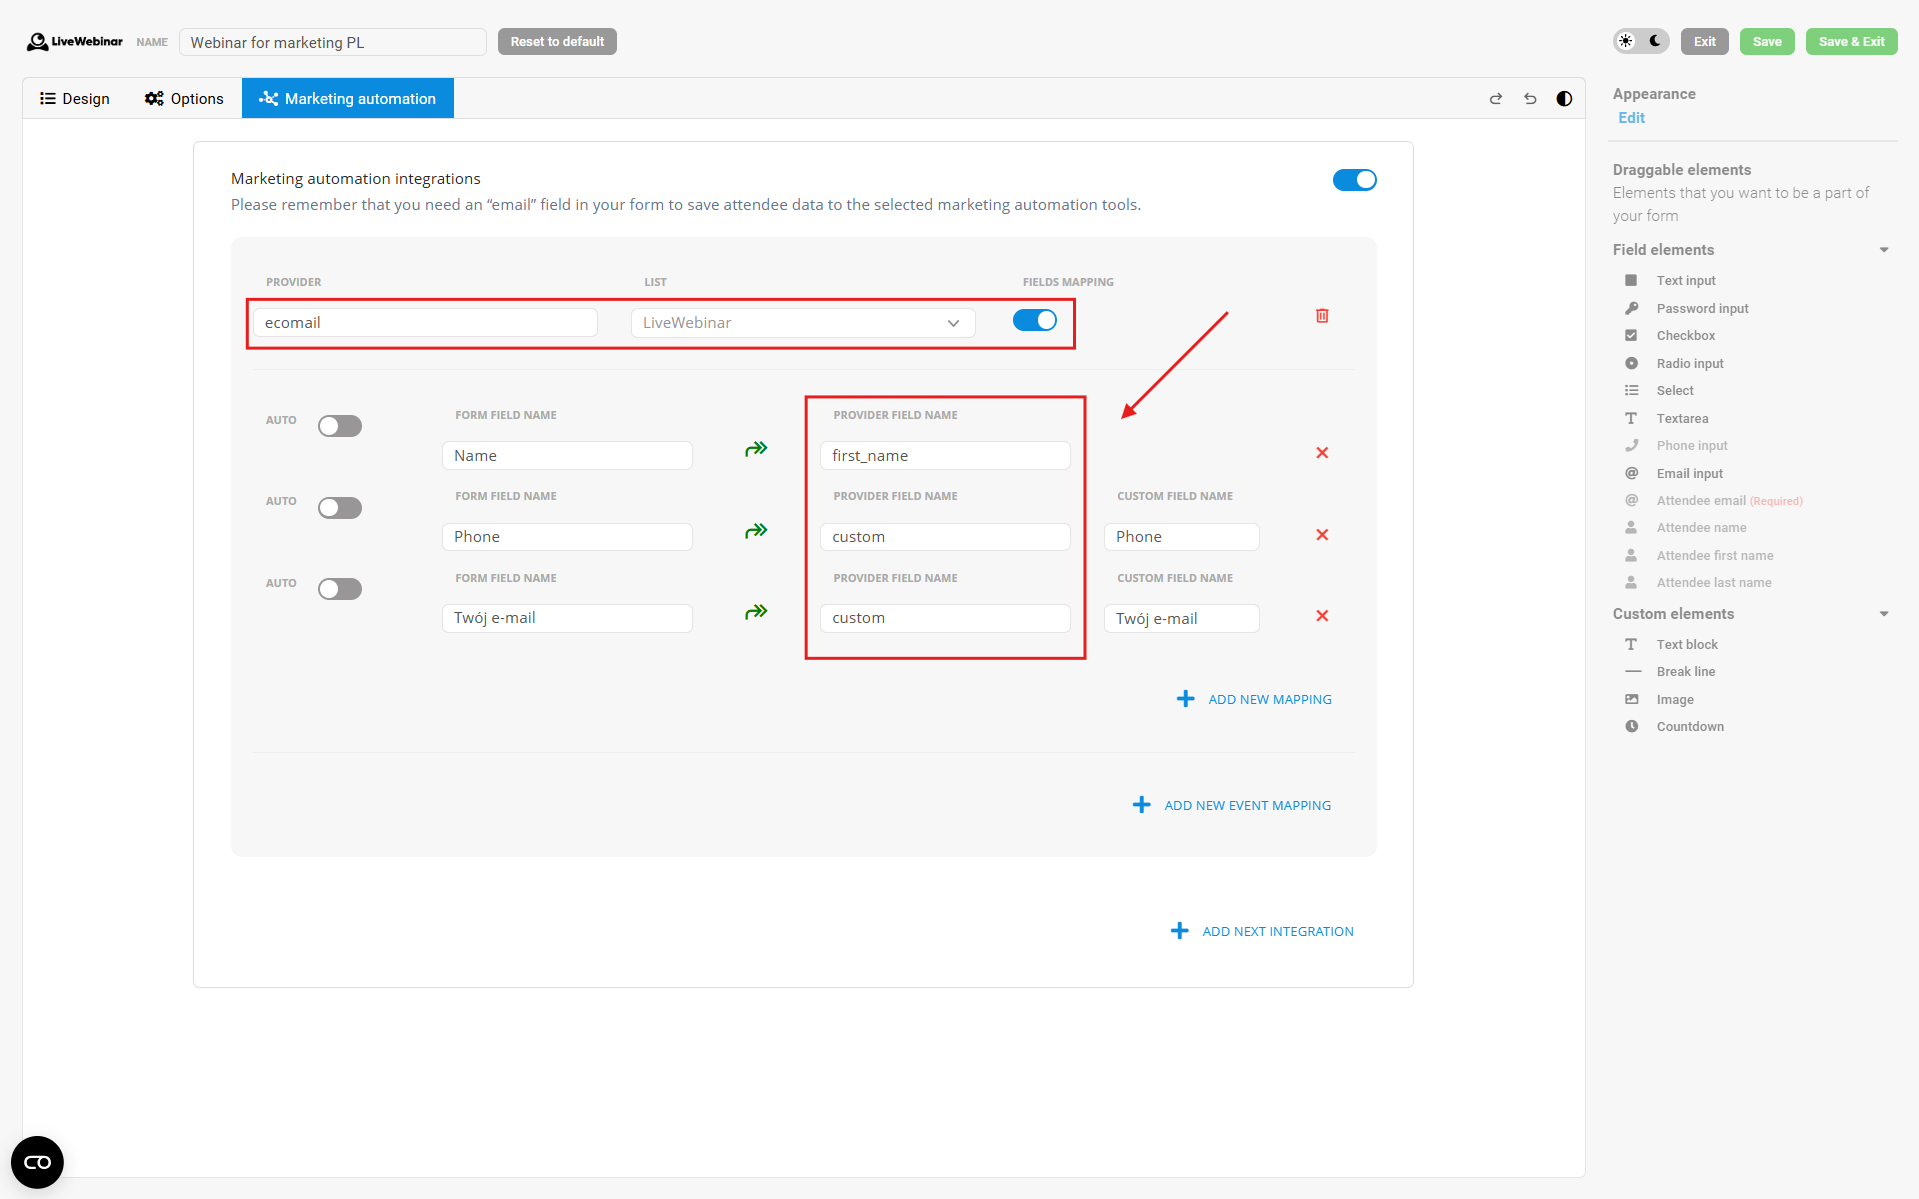Collapse the Custom elements section
Viewport: 1919px width, 1199px height.
pyautogui.click(x=1883, y=614)
